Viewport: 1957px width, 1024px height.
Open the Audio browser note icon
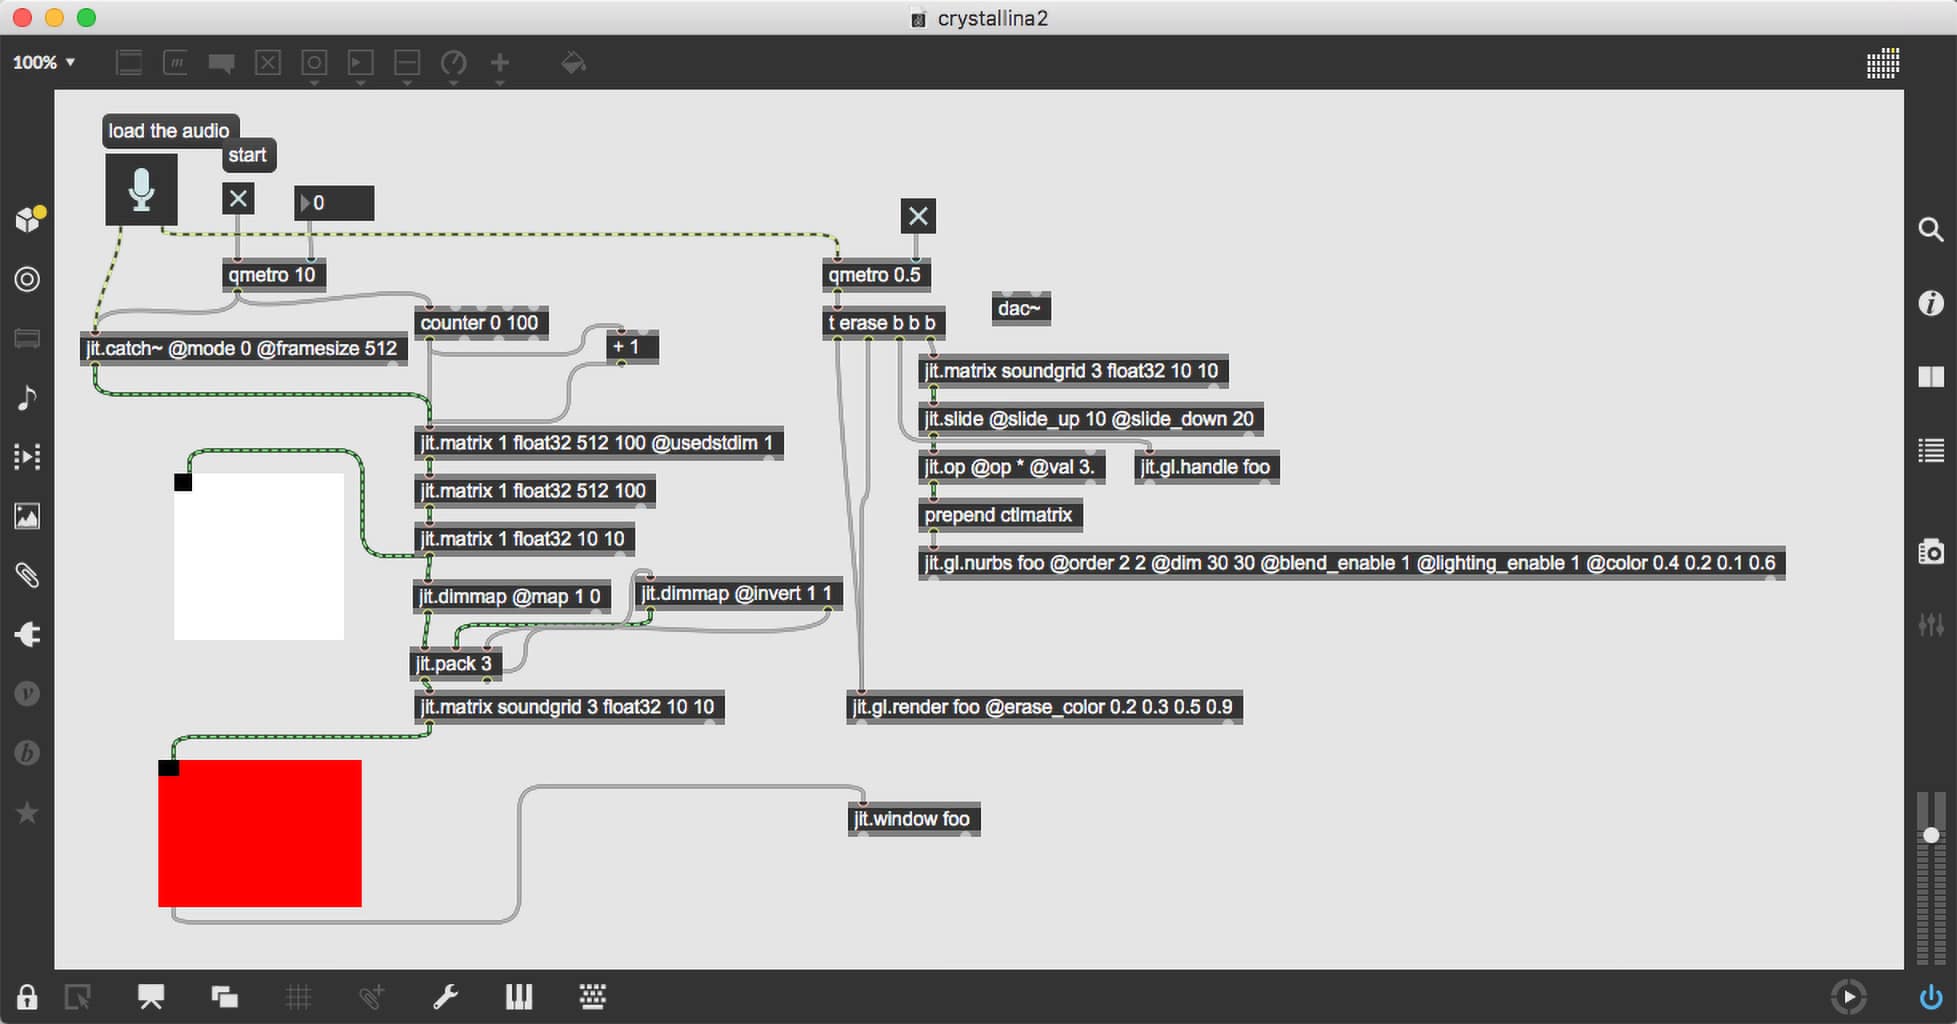click(27, 398)
